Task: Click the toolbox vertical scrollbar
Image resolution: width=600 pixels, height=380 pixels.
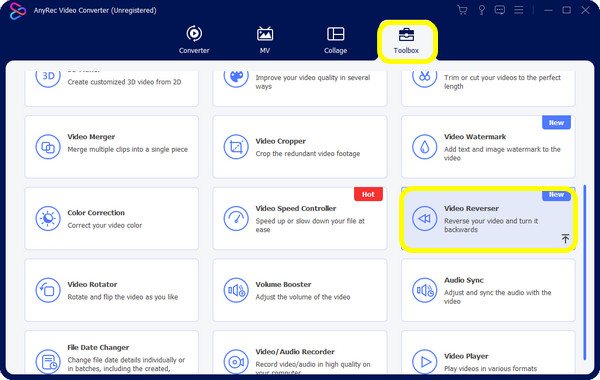Action: click(x=585, y=272)
